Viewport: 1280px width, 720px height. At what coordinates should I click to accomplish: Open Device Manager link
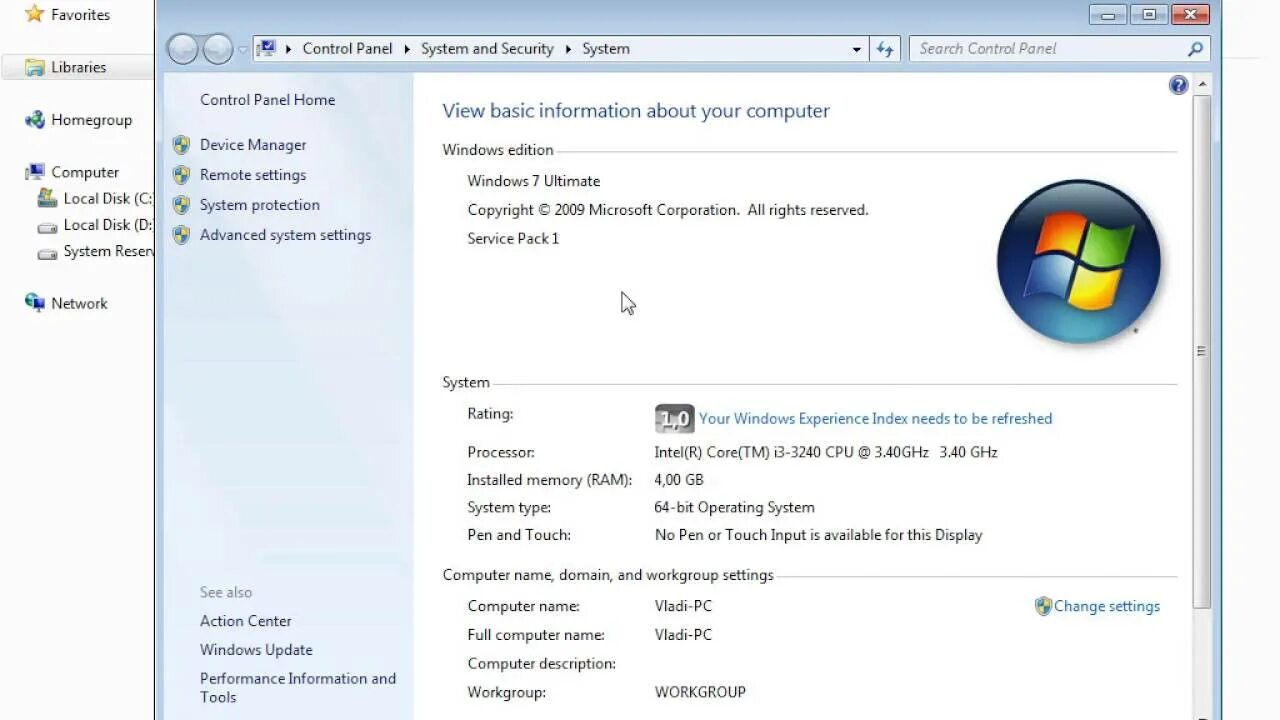[253, 145]
